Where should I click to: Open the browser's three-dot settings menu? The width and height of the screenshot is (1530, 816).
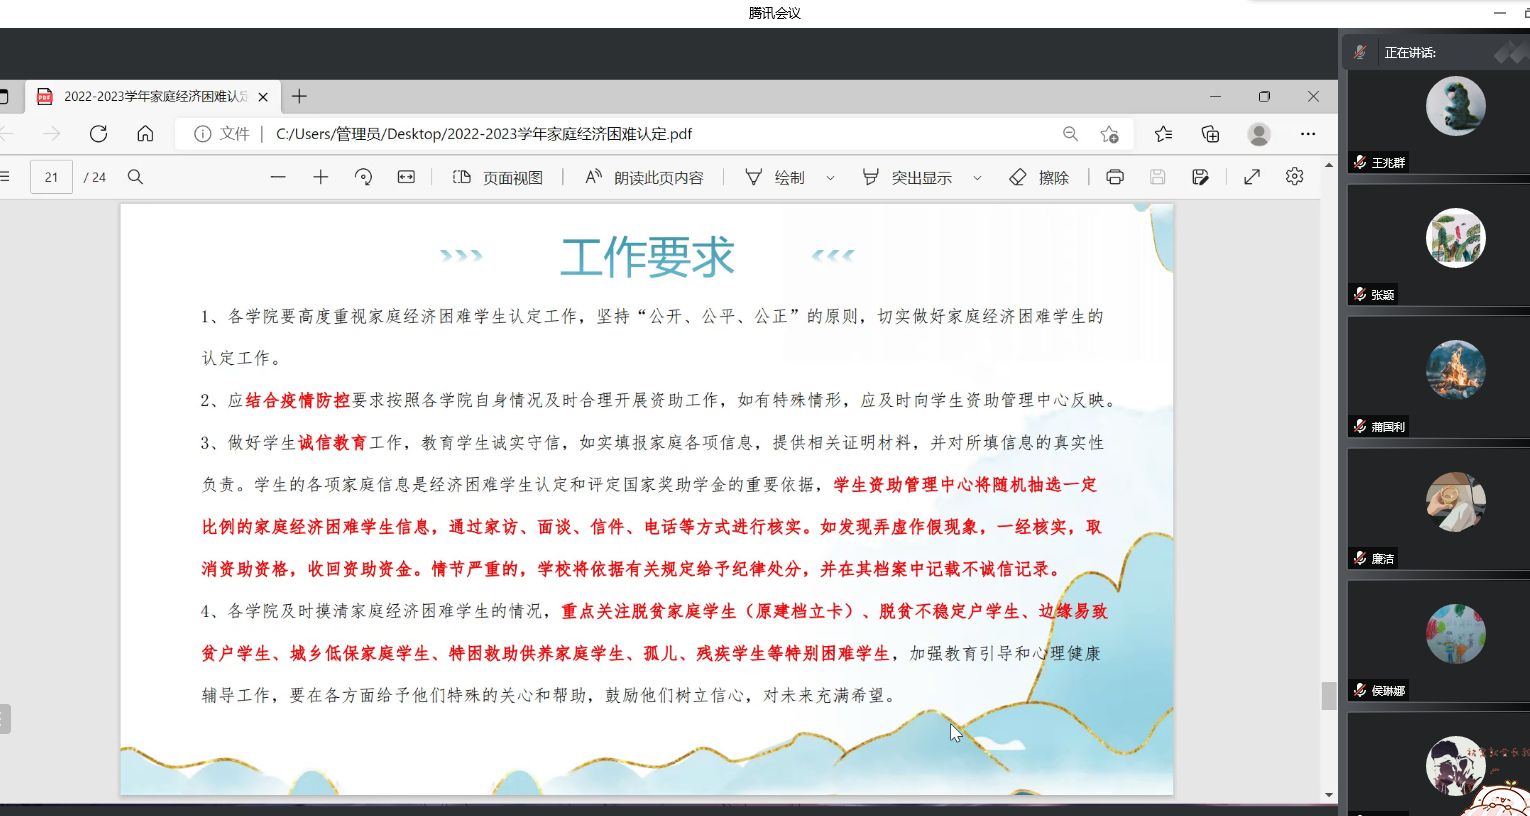[x=1308, y=134]
